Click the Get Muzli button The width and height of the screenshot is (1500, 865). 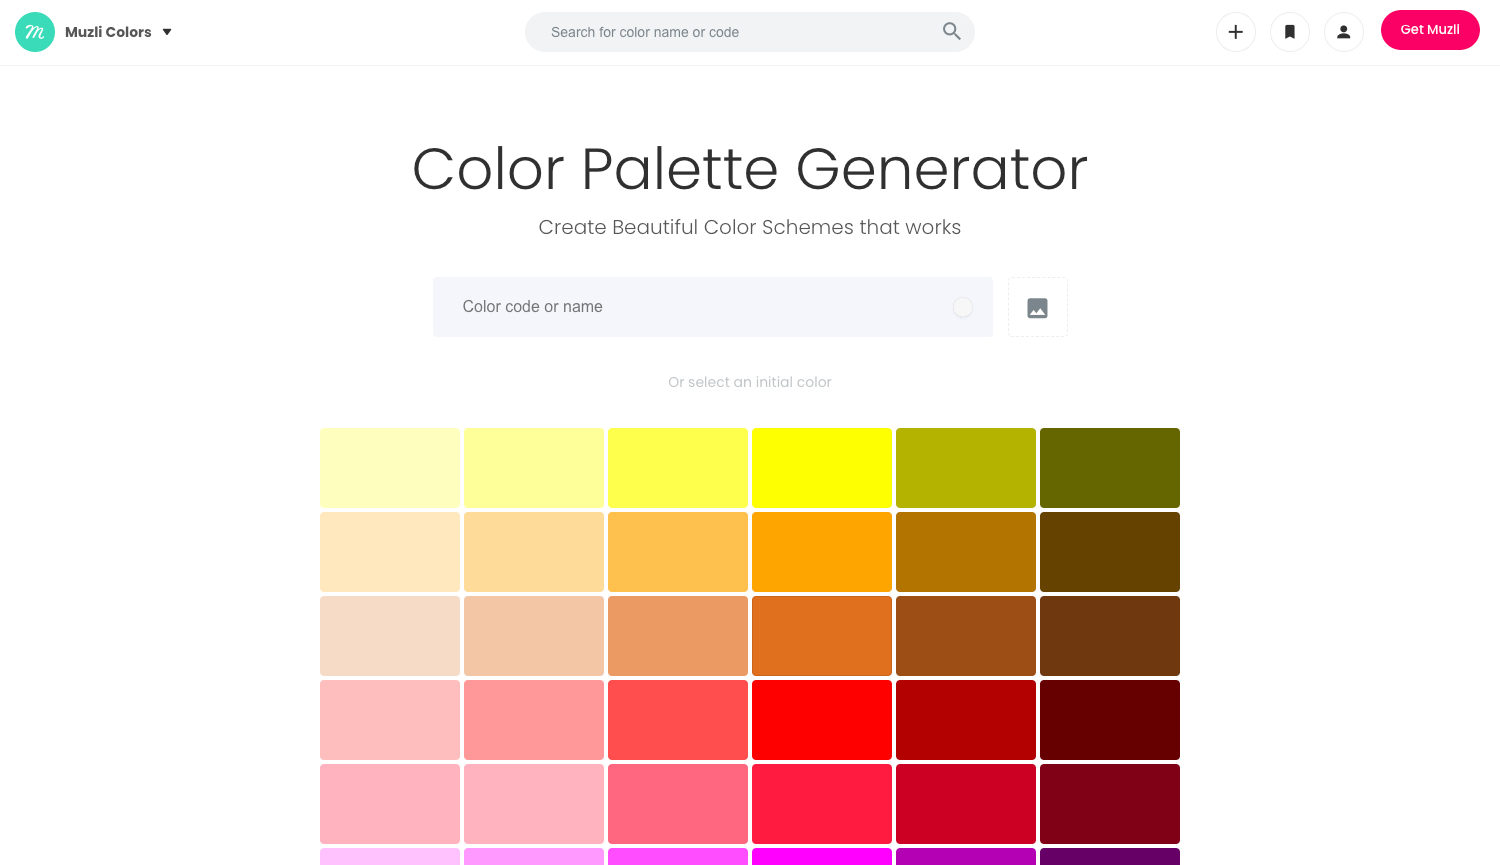(x=1430, y=30)
